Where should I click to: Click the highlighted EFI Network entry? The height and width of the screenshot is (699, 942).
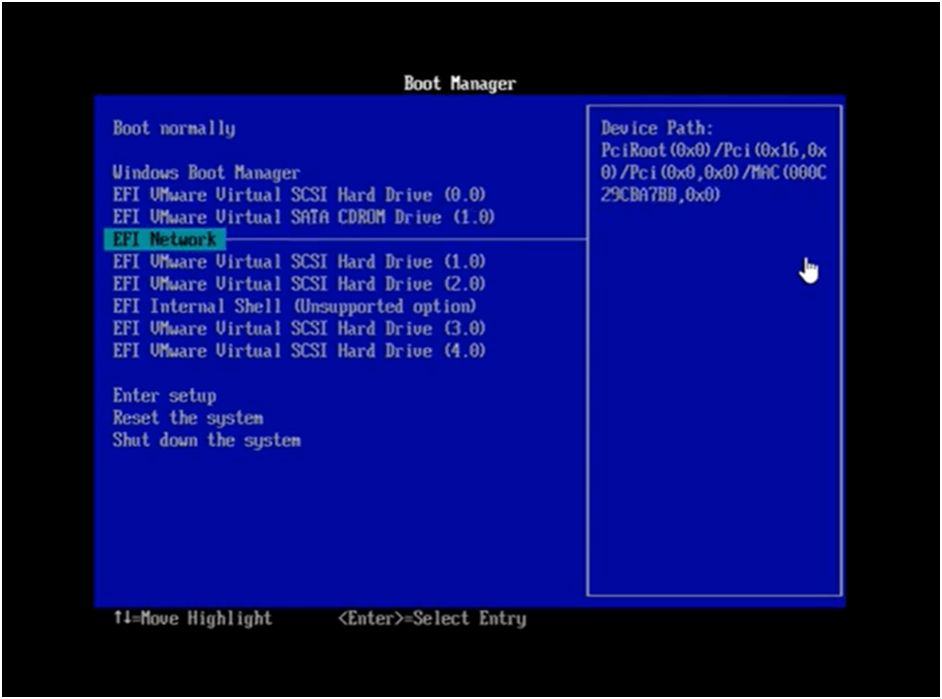pos(165,240)
